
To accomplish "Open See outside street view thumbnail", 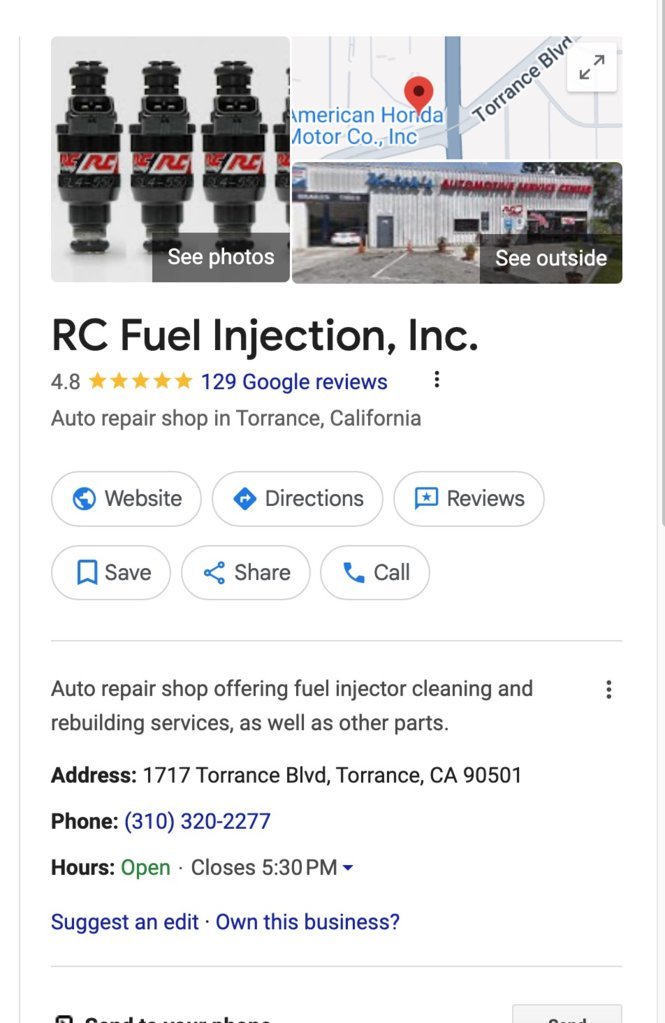I will tap(457, 222).
